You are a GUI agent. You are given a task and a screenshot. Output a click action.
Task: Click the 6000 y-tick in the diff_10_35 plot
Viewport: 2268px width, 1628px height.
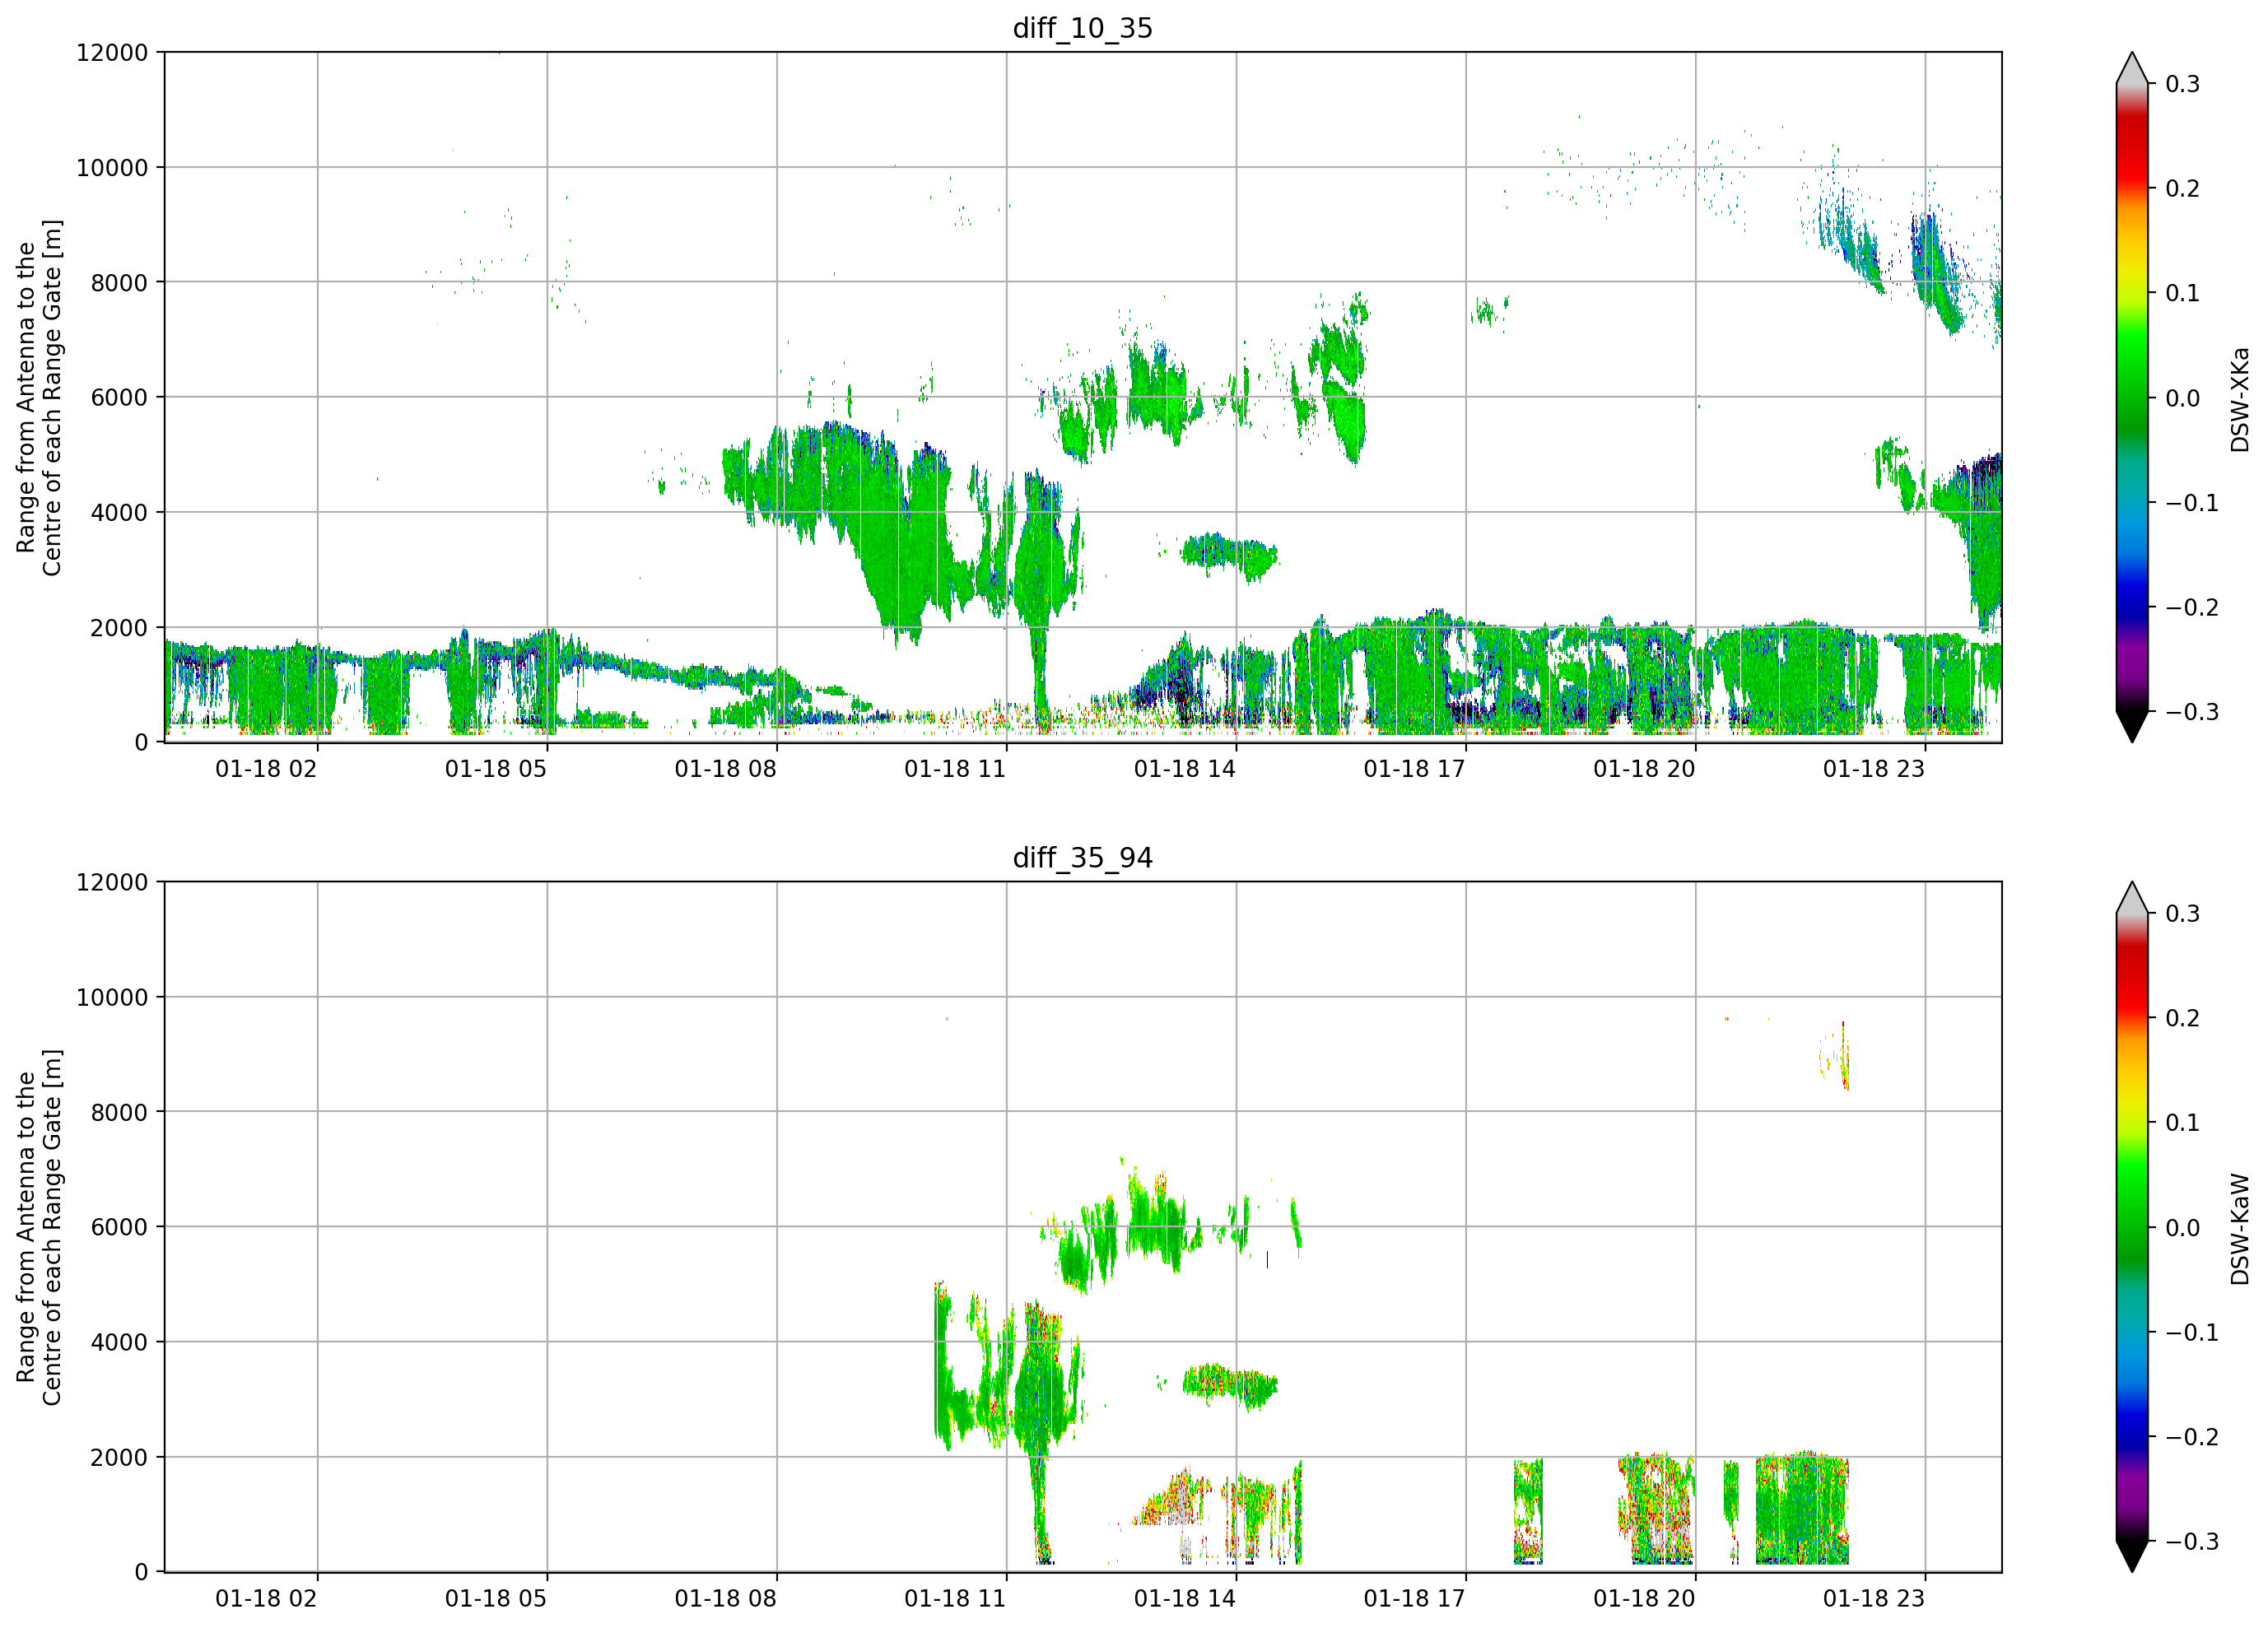tap(119, 397)
